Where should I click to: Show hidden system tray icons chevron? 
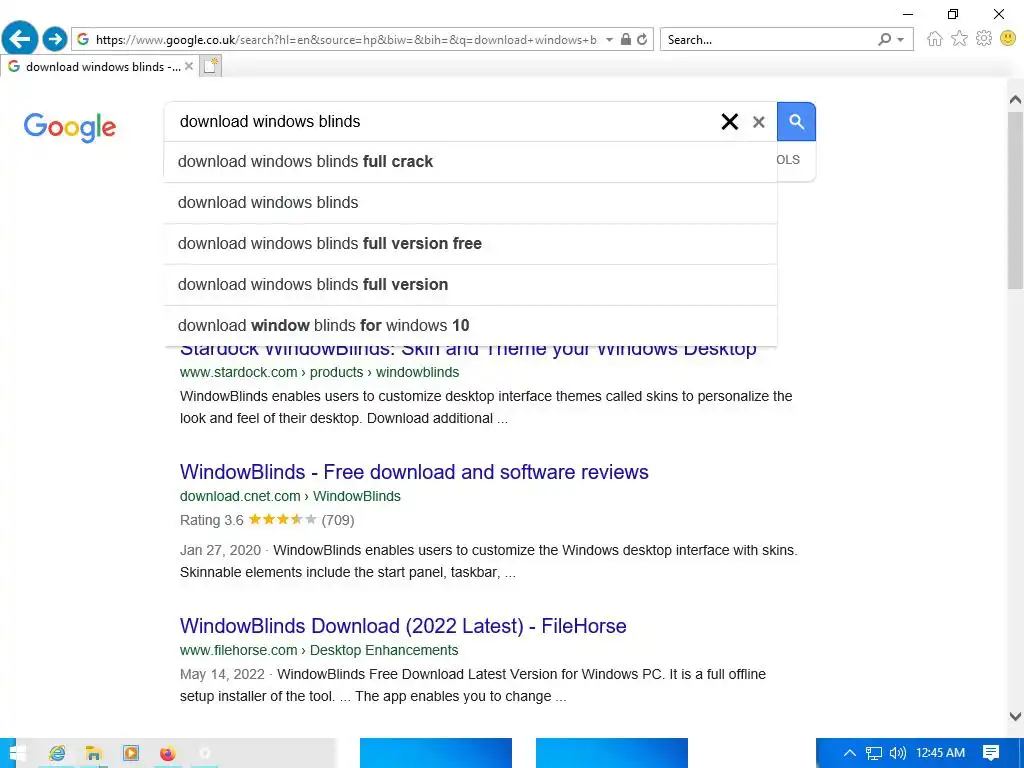click(x=850, y=753)
